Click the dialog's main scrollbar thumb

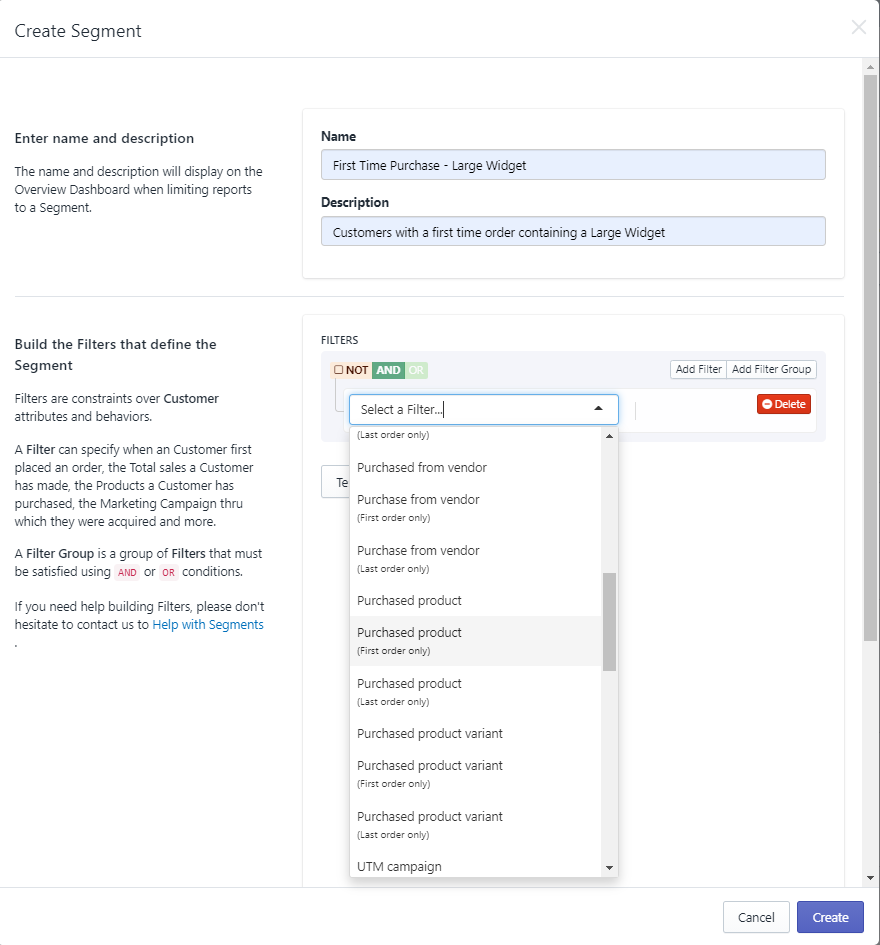coord(870,358)
